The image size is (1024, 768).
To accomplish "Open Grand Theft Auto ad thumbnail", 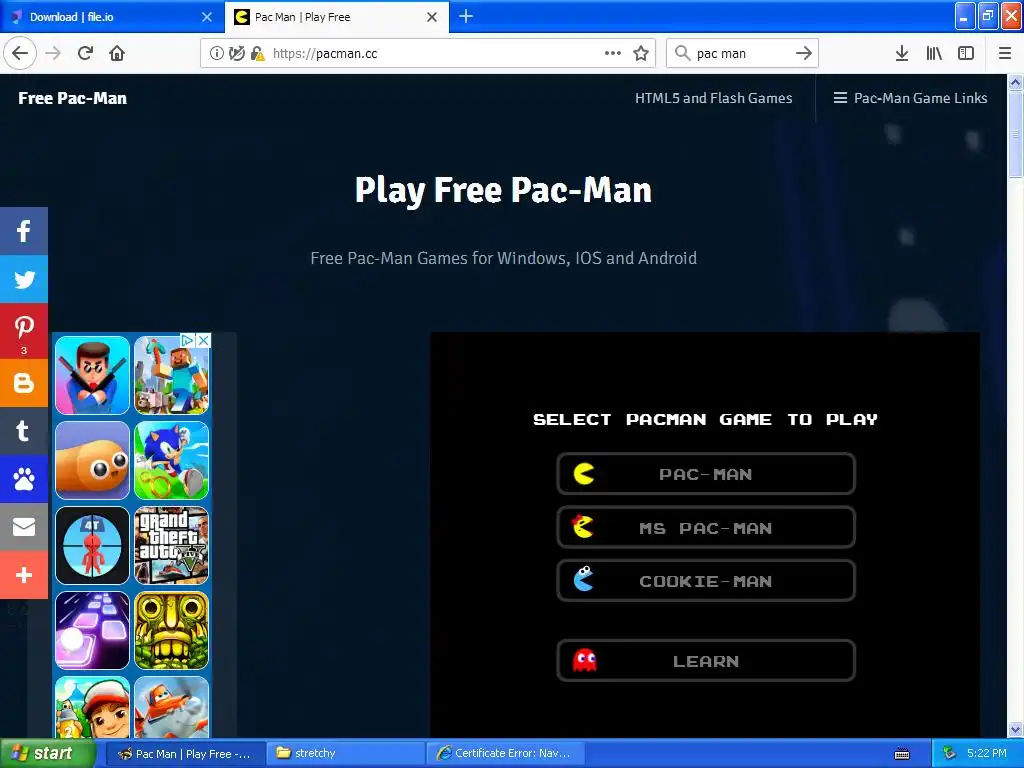I will tap(171, 545).
